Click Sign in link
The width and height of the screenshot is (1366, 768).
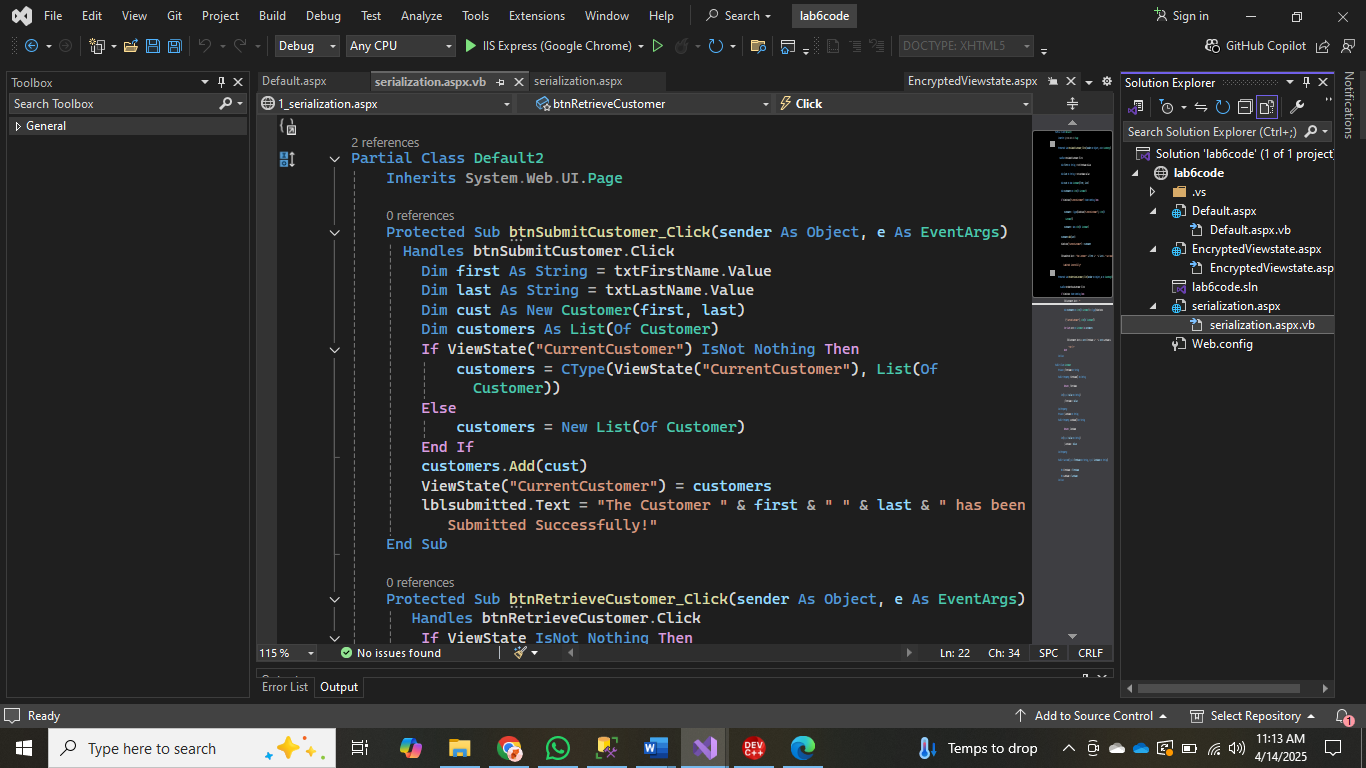[x=1181, y=16]
